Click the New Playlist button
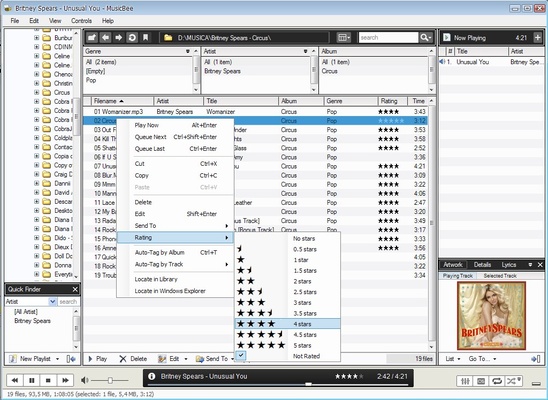The width and height of the screenshot is (548, 400). pos(30,359)
